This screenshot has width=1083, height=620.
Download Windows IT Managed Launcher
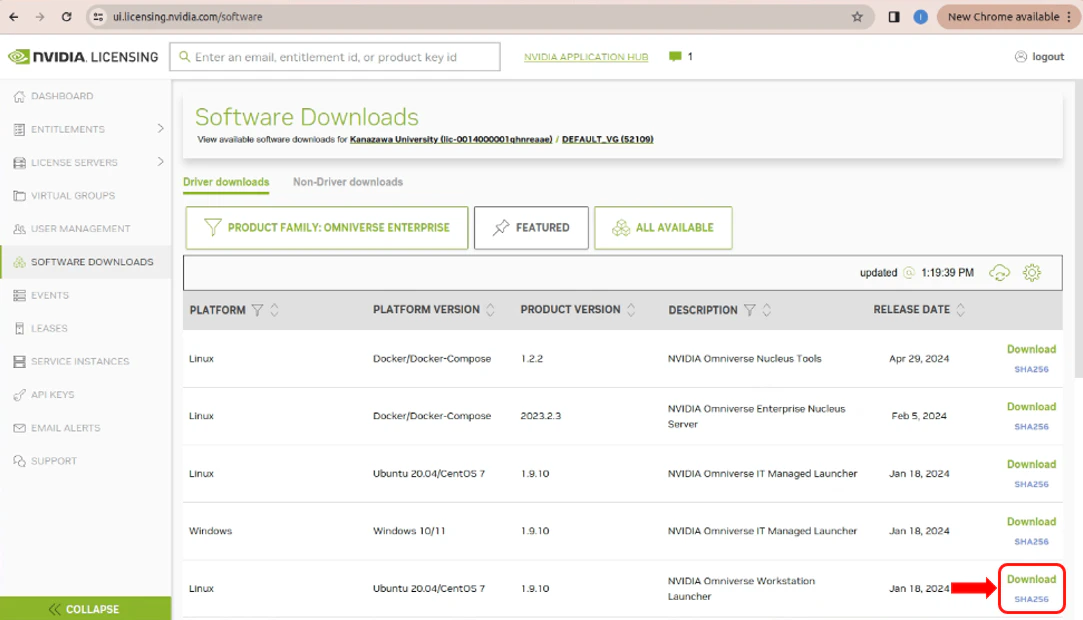(1031, 522)
